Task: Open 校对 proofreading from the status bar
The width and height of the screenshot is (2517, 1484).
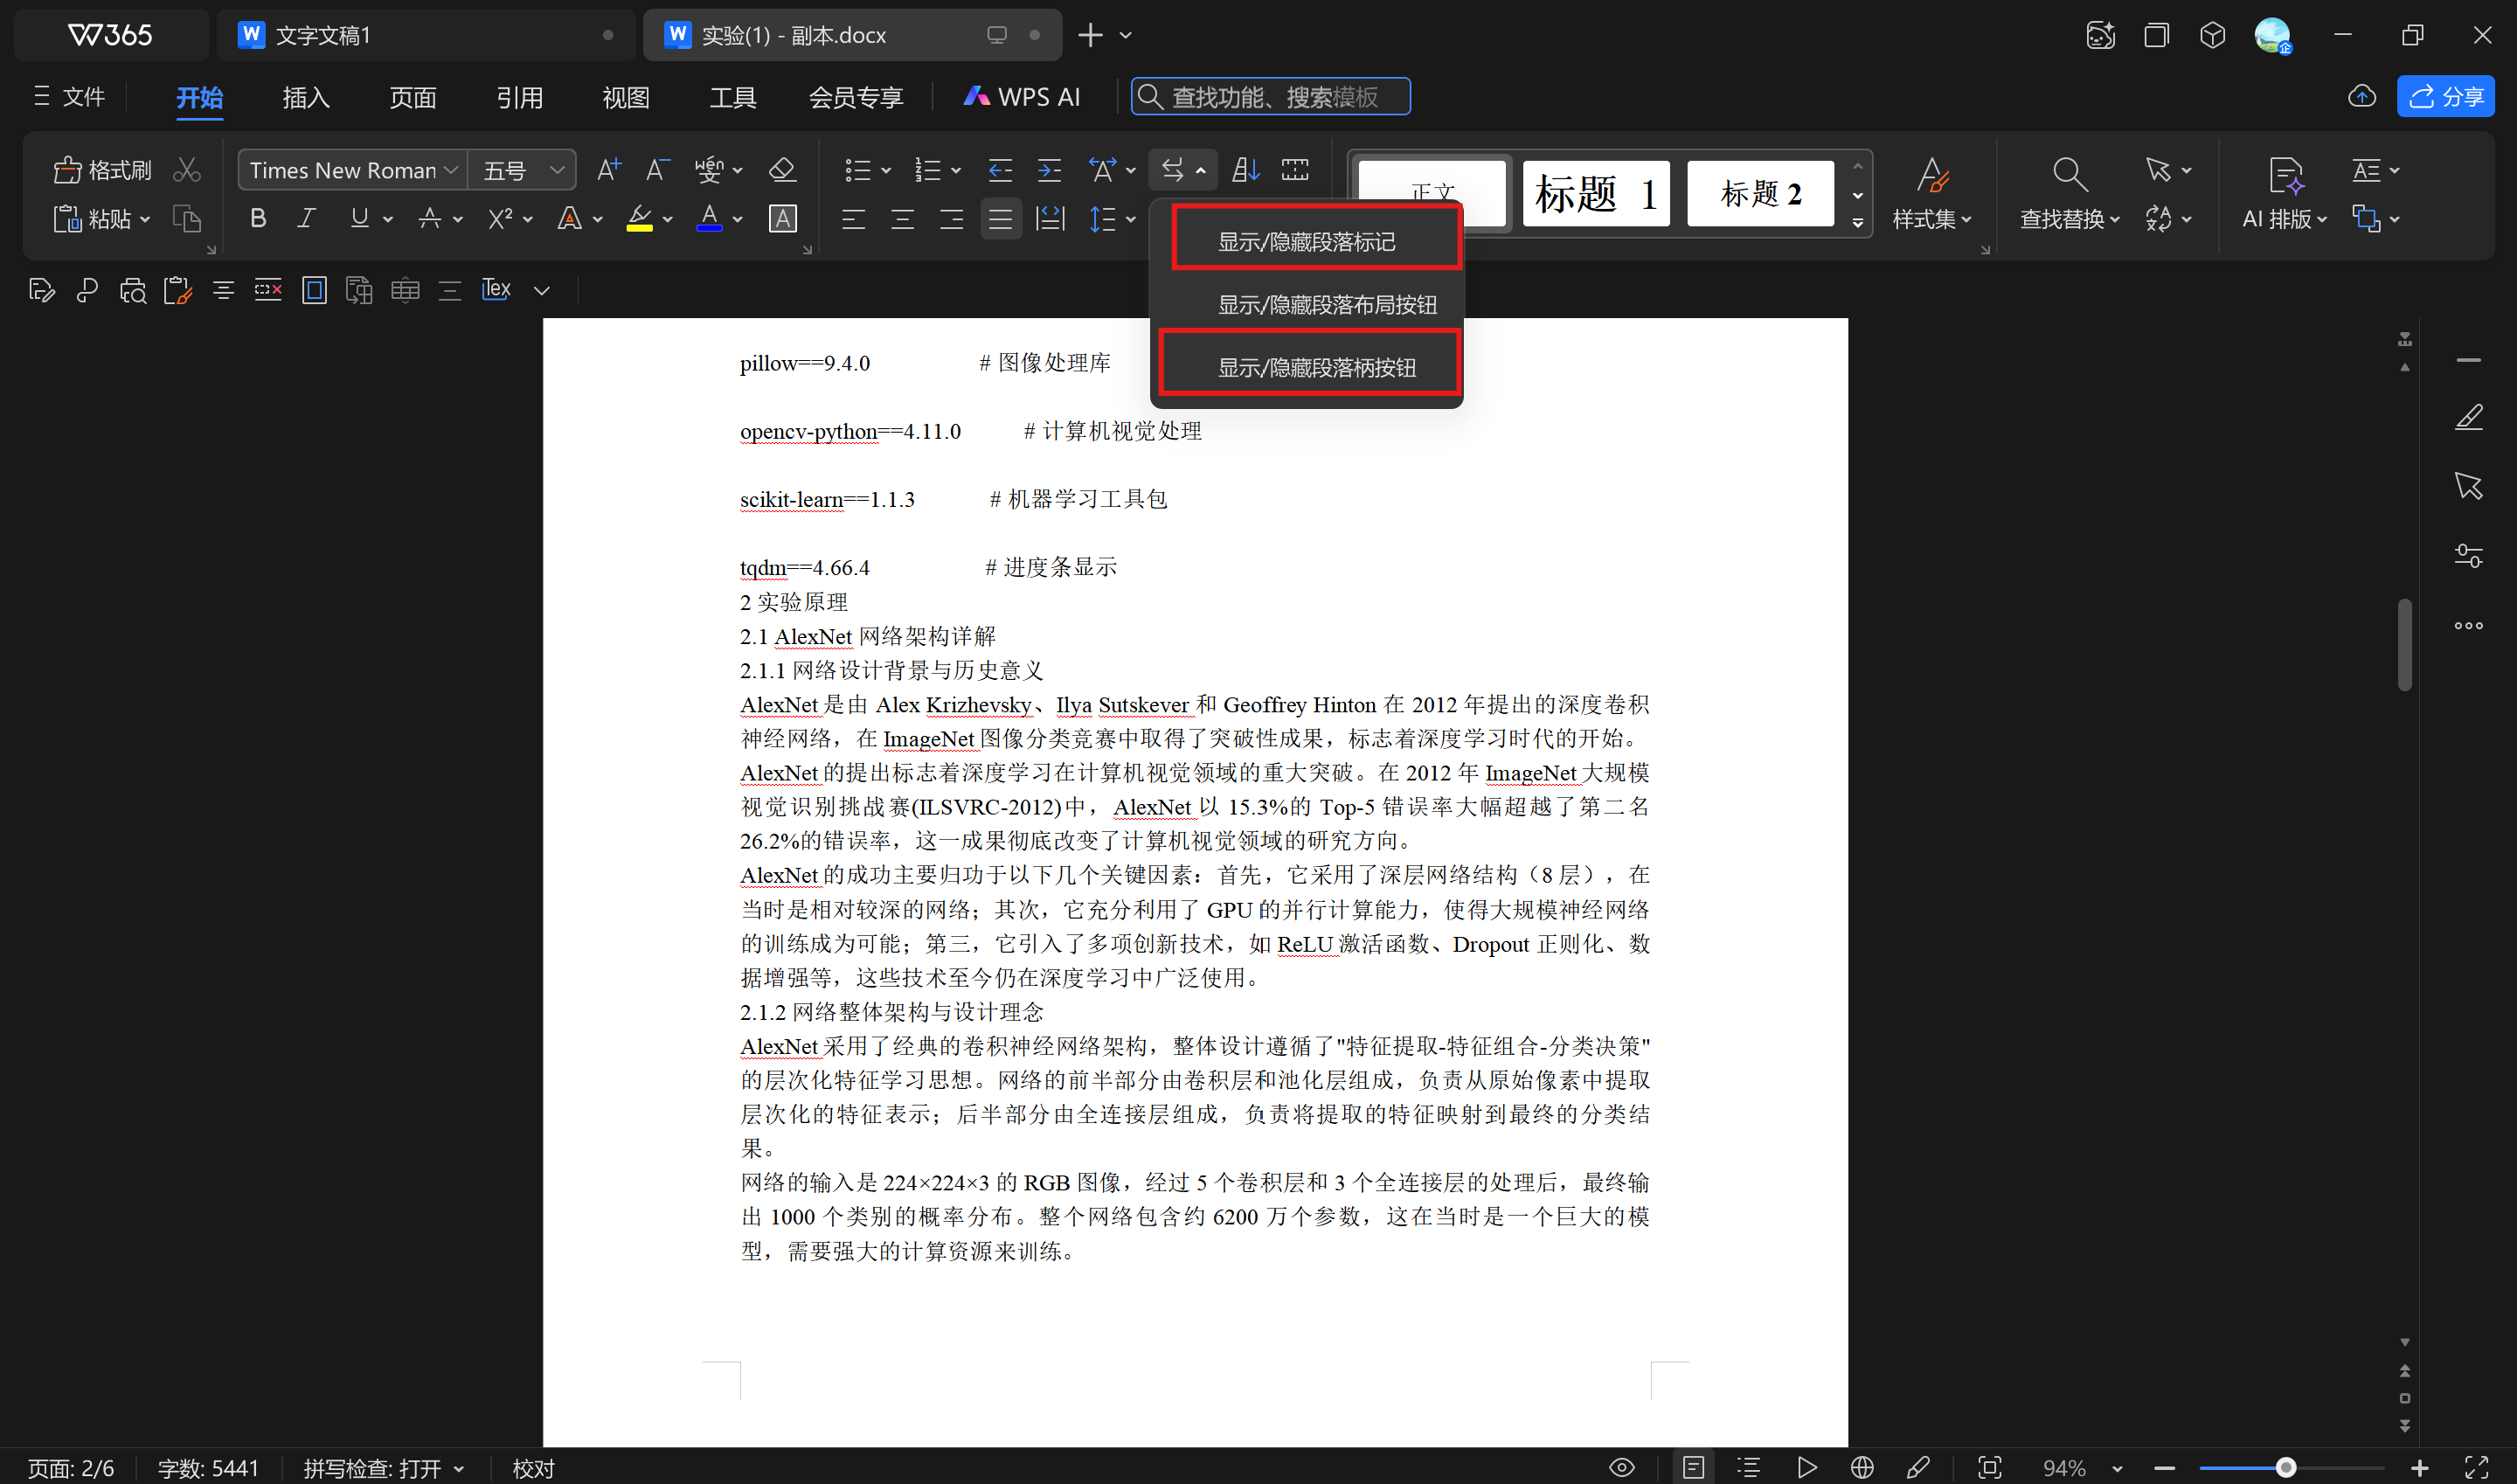Action: click(533, 1467)
